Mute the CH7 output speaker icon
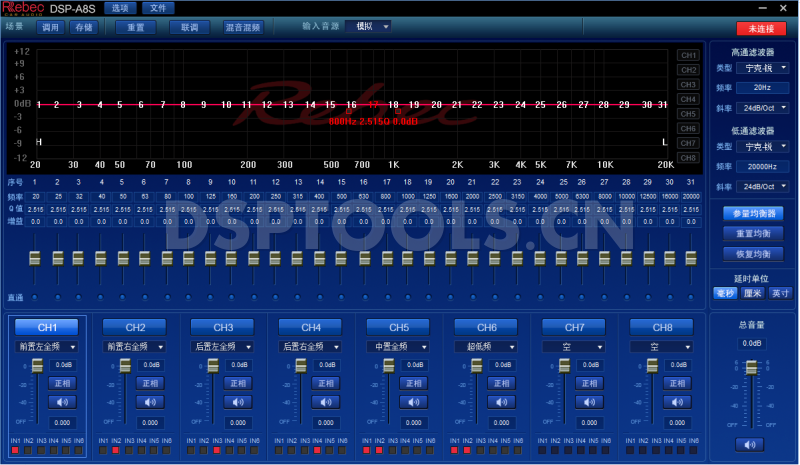The width and height of the screenshot is (800, 465). coord(589,402)
